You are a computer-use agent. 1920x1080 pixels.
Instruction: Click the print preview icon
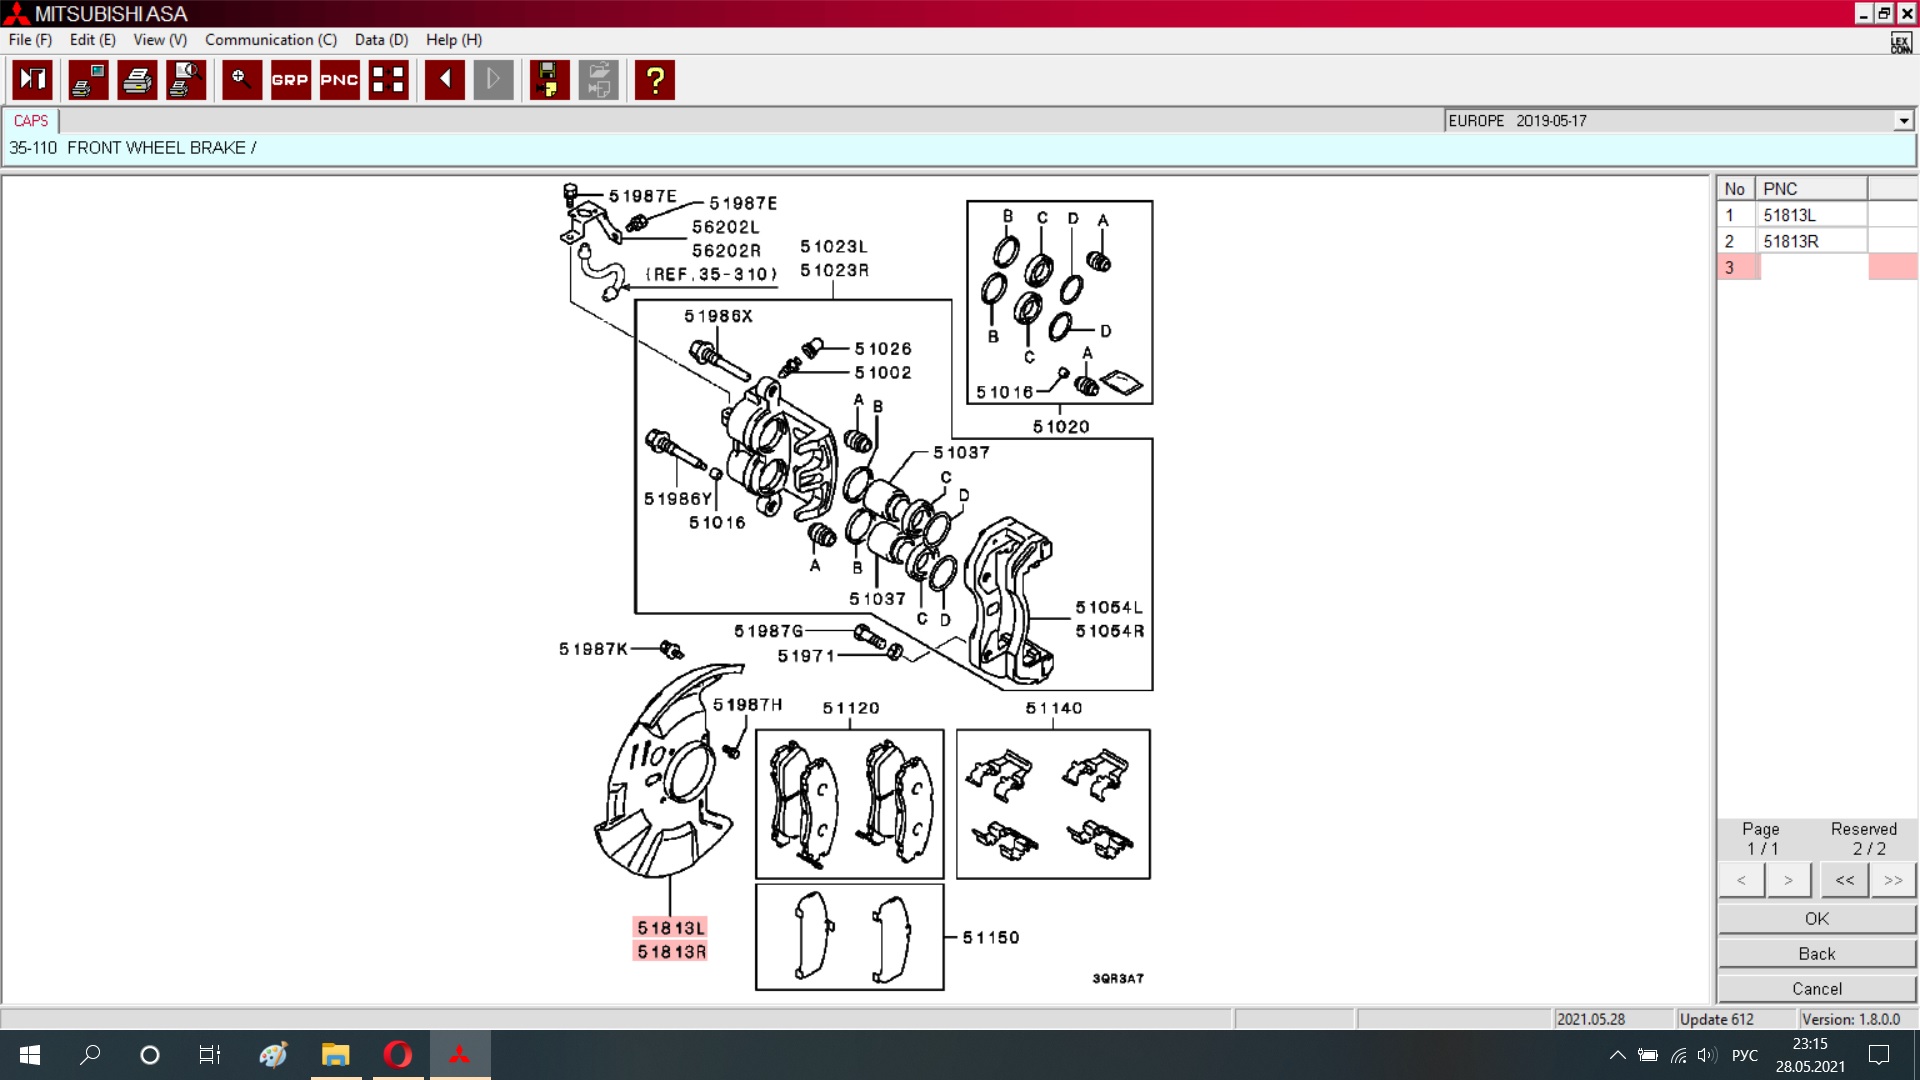186,80
